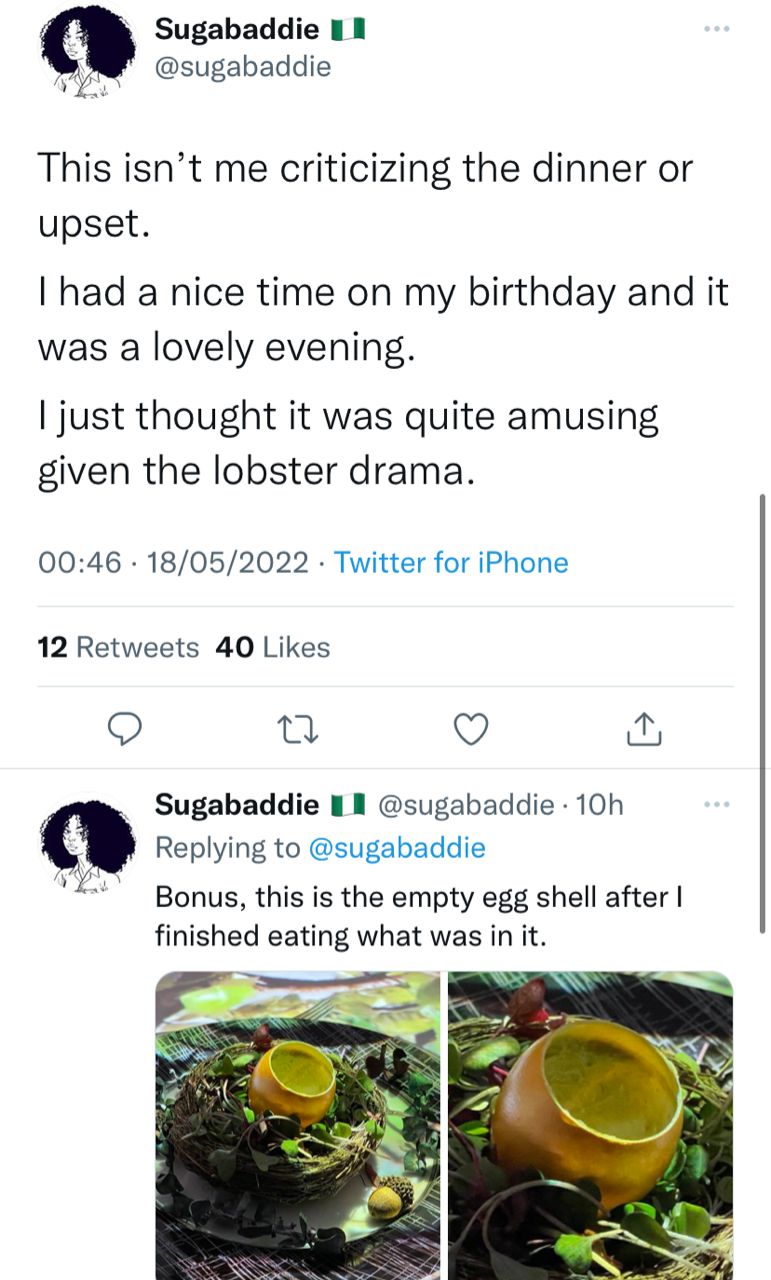The width and height of the screenshot is (771, 1280).
Task: Like the tweet with heart icon
Action: point(471,733)
